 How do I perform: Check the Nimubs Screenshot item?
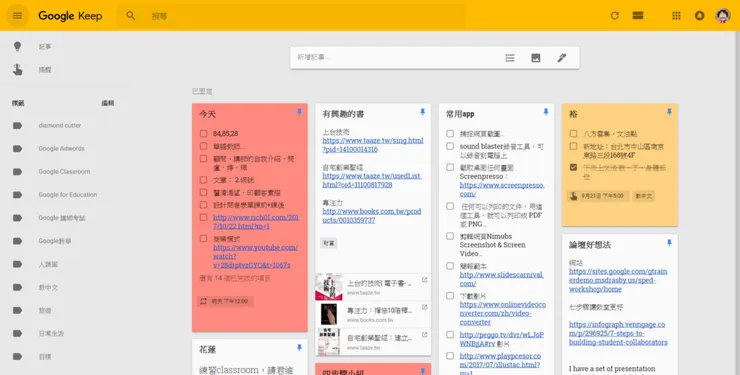[x=450, y=236]
